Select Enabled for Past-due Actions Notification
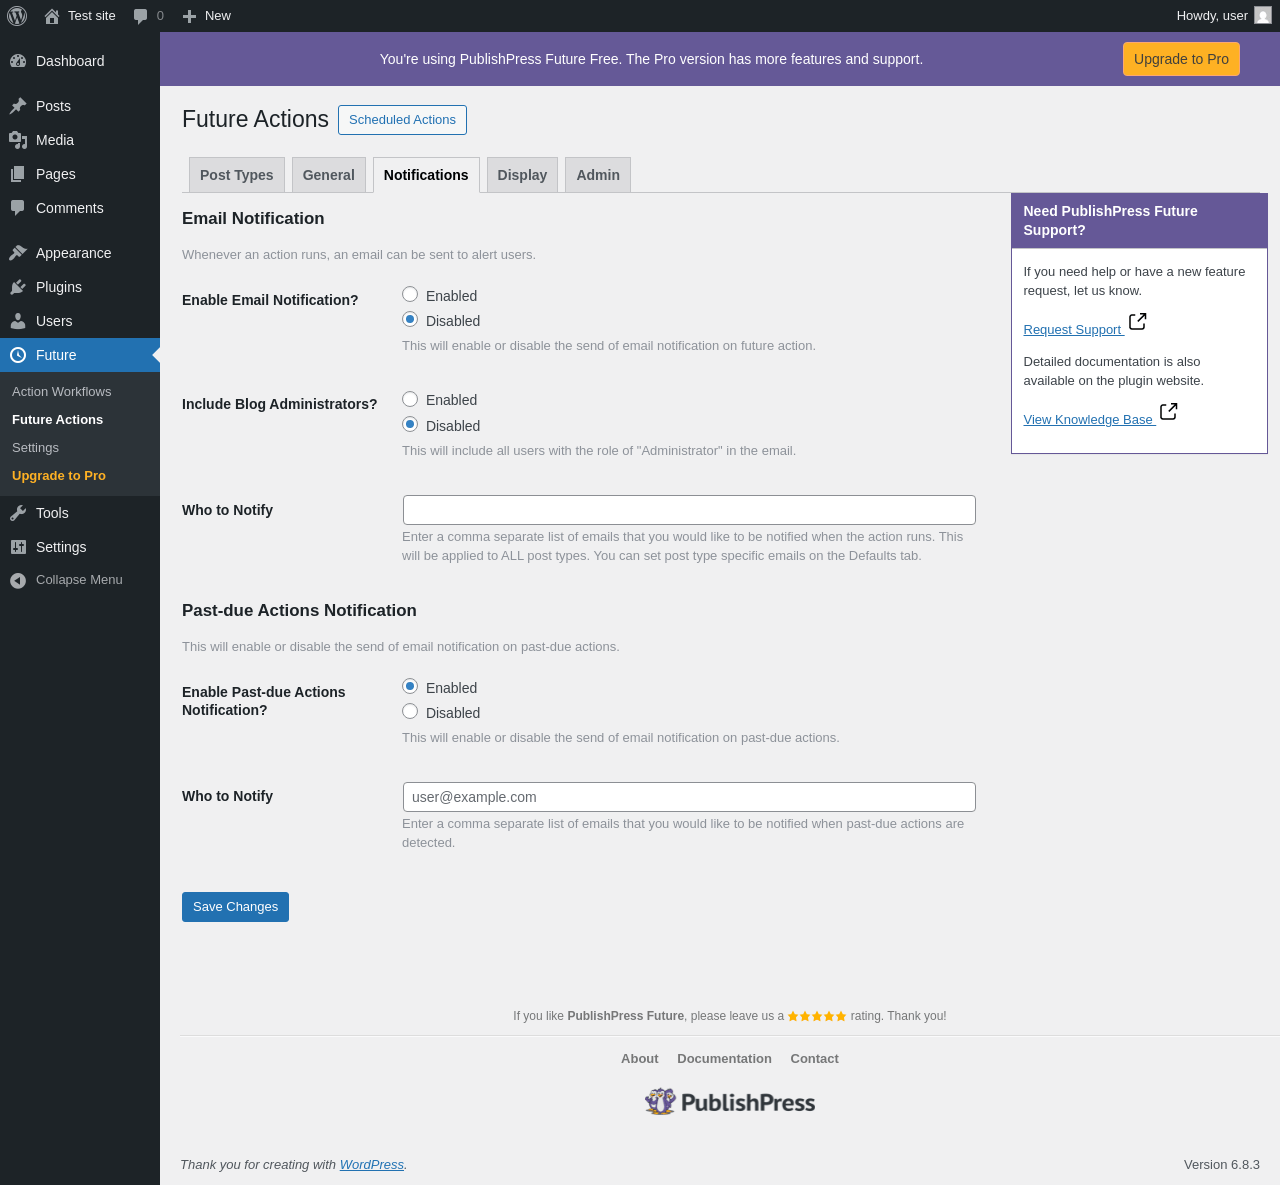 coord(410,686)
